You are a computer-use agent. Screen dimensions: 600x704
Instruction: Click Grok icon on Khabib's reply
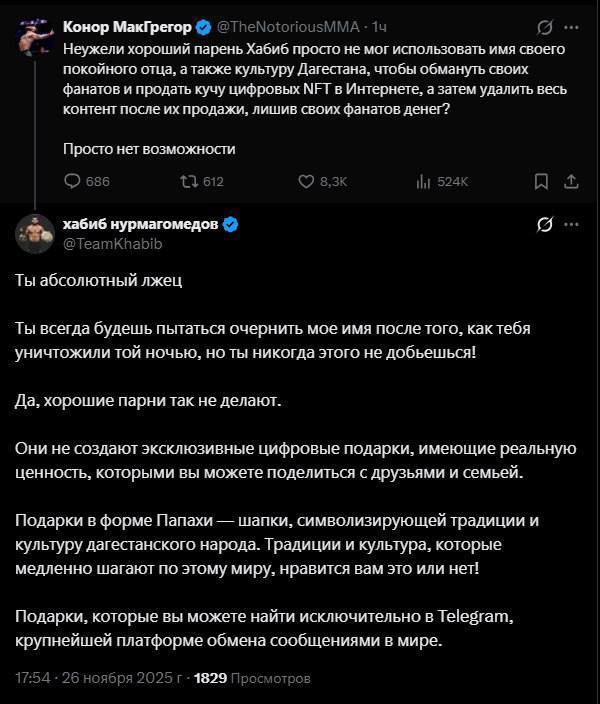(x=545, y=224)
